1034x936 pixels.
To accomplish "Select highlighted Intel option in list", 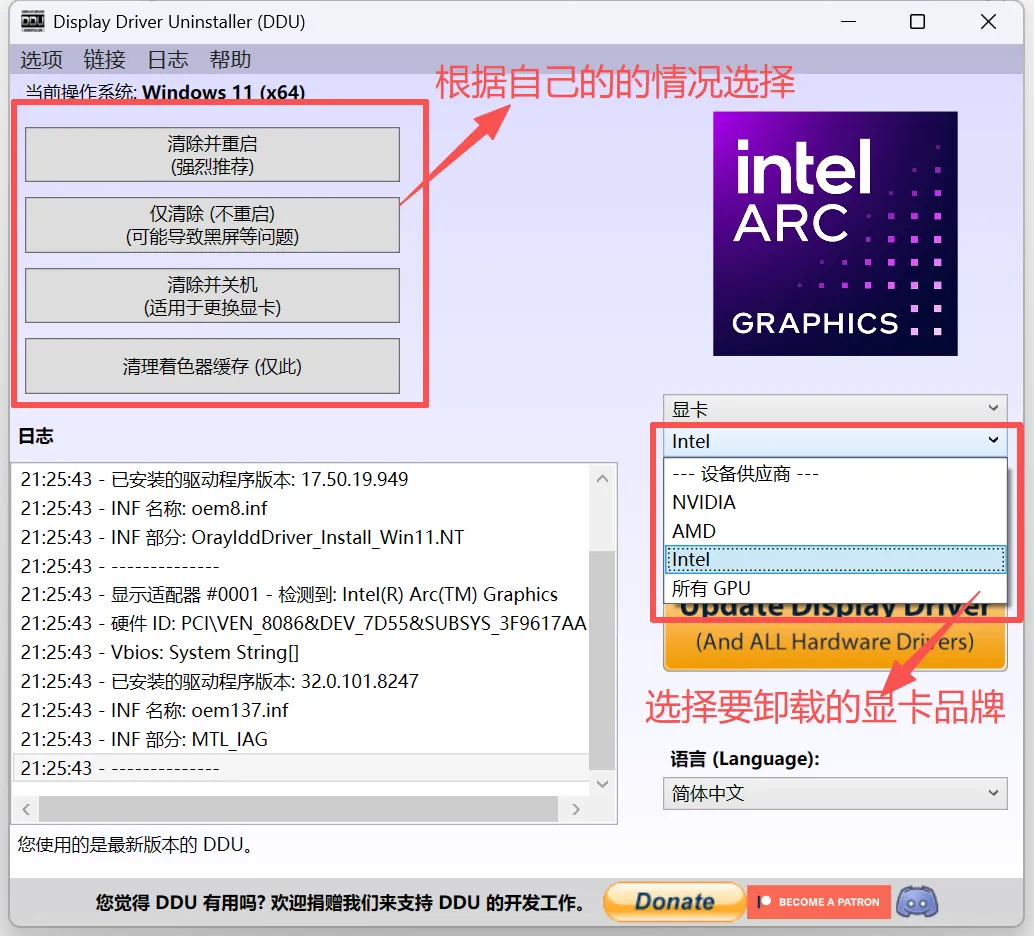I will pyautogui.click(x=835, y=559).
